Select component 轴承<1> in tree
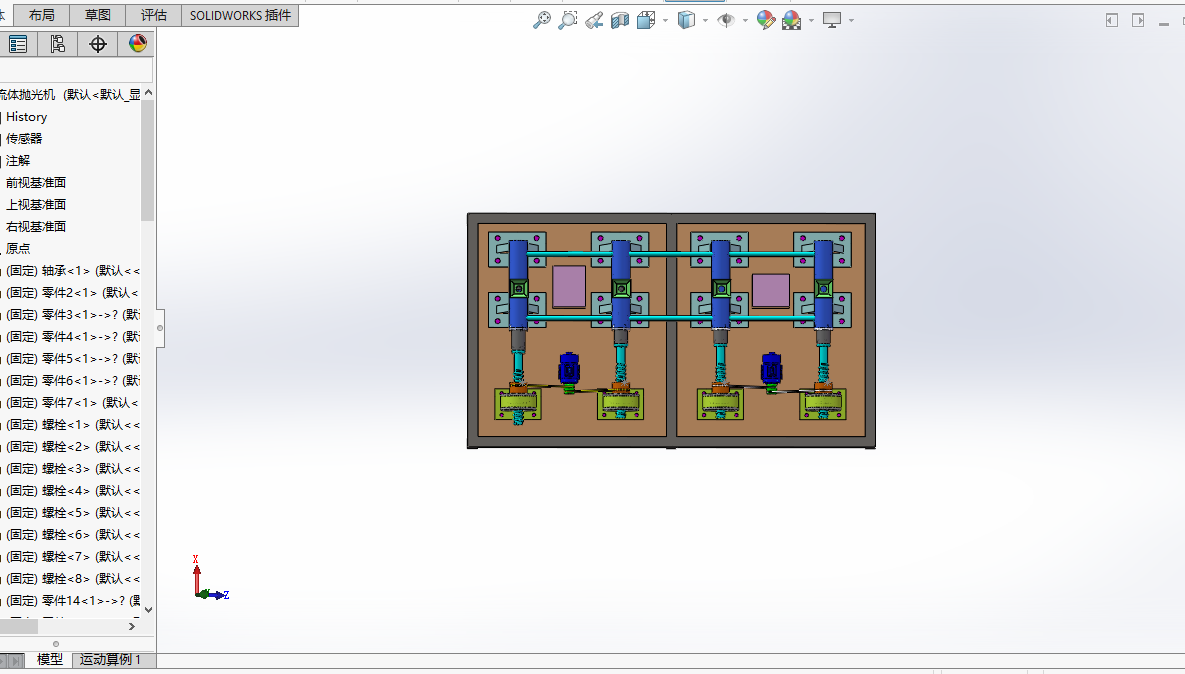This screenshot has width=1185, height=674. click(73, 271)
